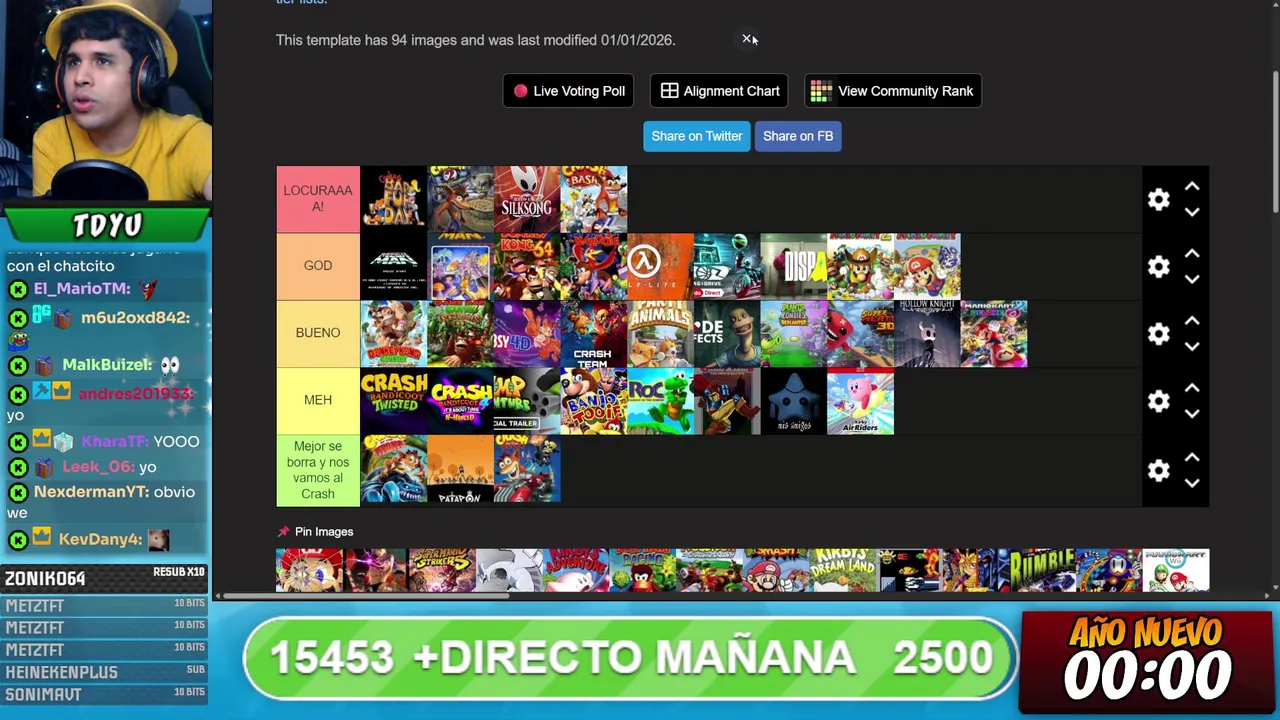Pick Diddy Kong Racing from the image pool
This screenshot has width=1280, height=720.
643,570
